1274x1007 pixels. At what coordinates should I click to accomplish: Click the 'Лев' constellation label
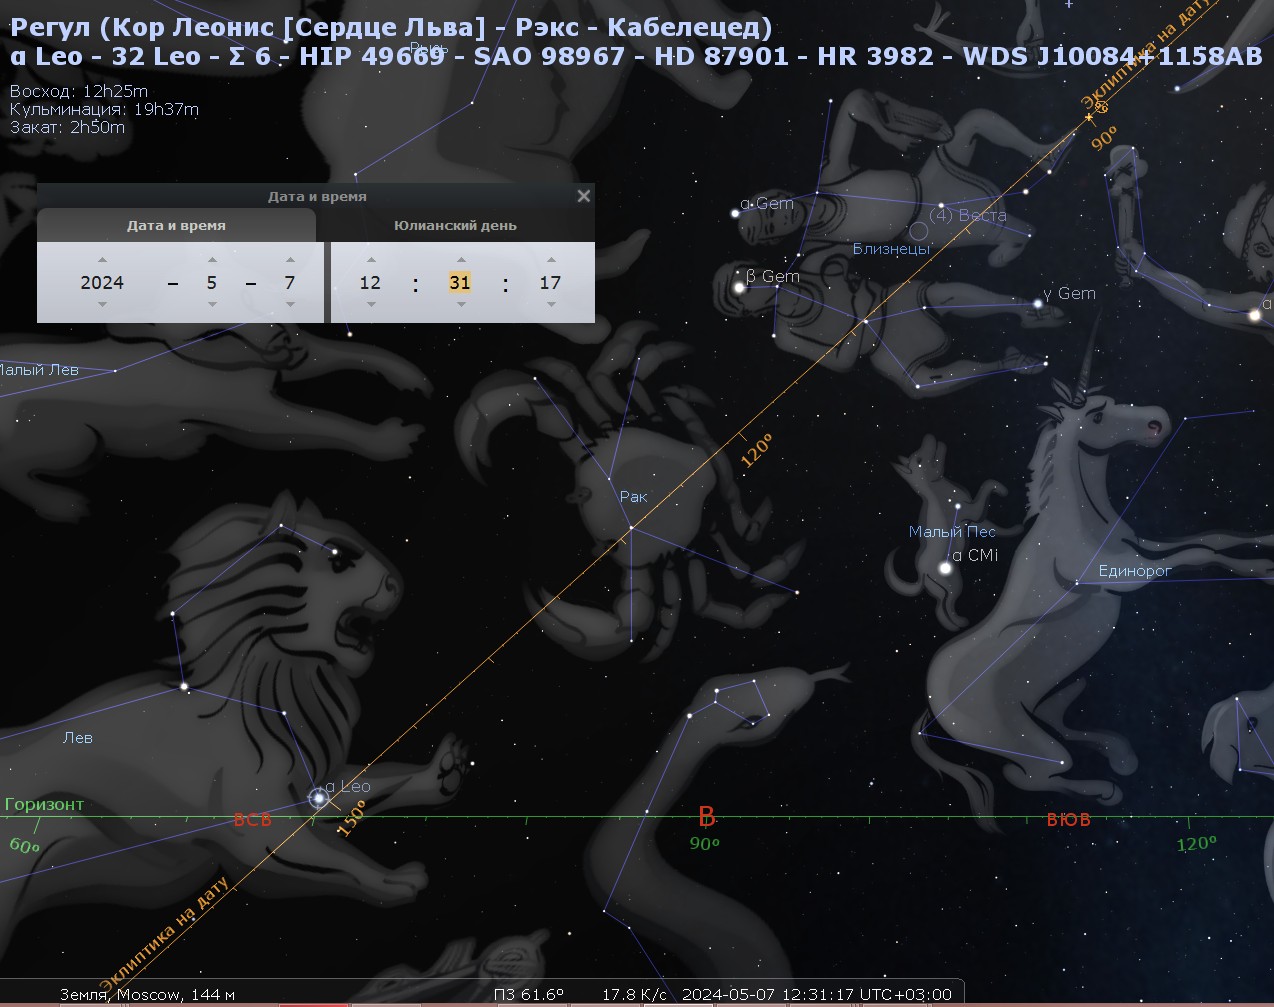point(78,738)
